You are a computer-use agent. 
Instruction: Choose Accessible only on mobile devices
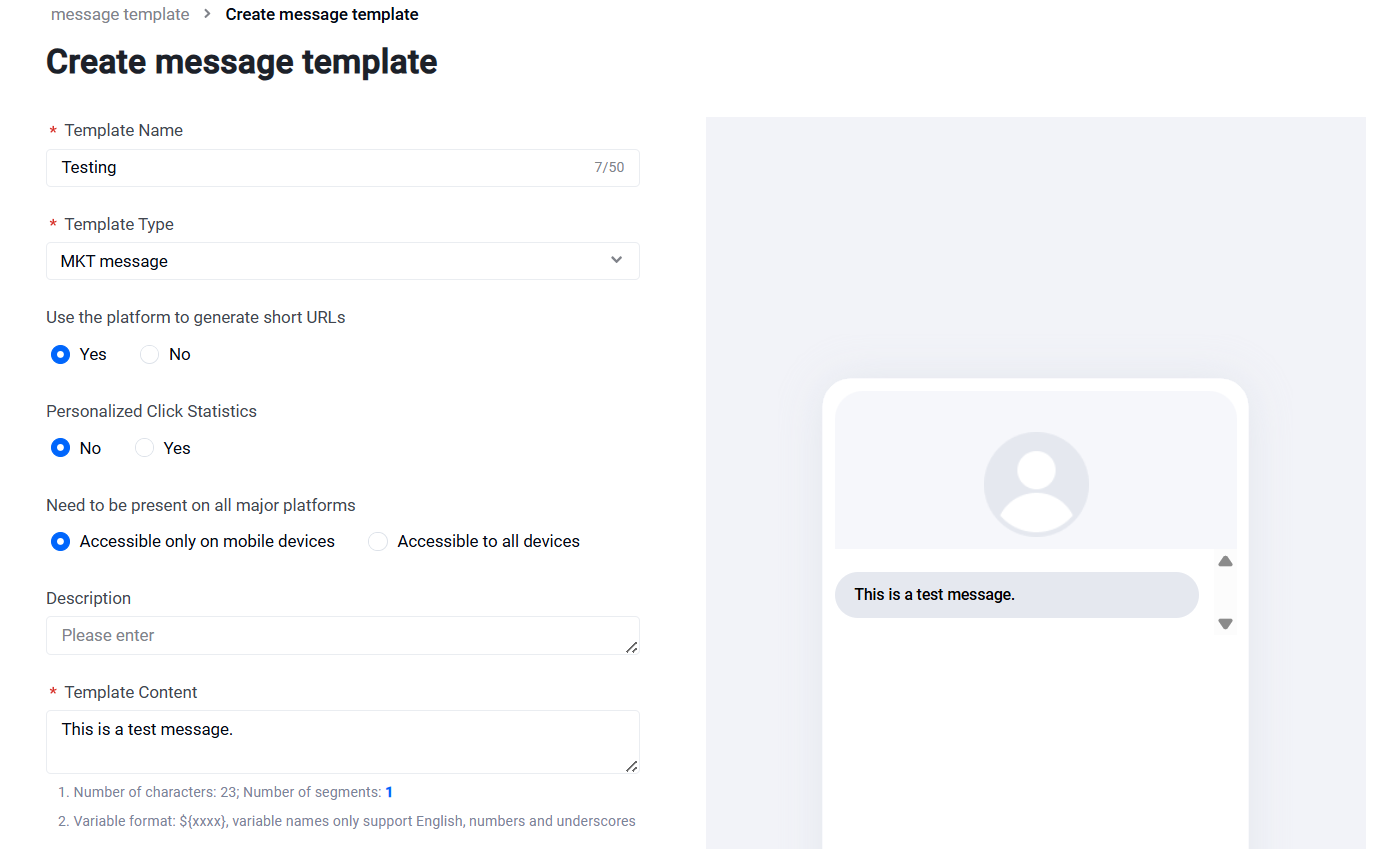pyautogui.click(x=61, y=541)
